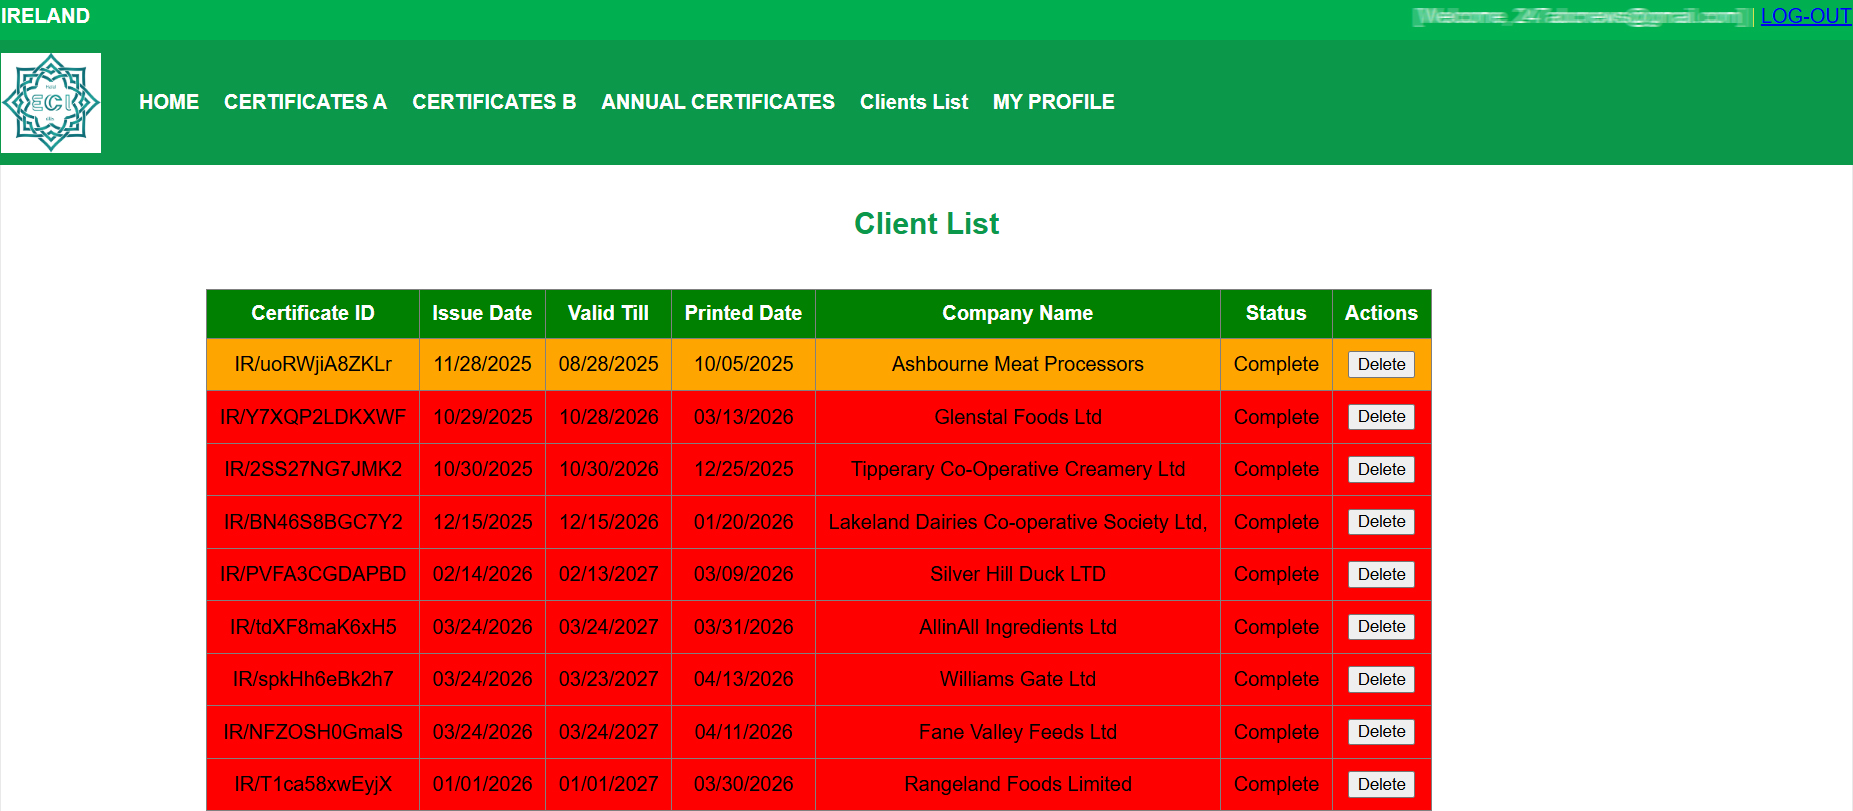
Task: Click the Valid Till column header
Action: [608, 313]
